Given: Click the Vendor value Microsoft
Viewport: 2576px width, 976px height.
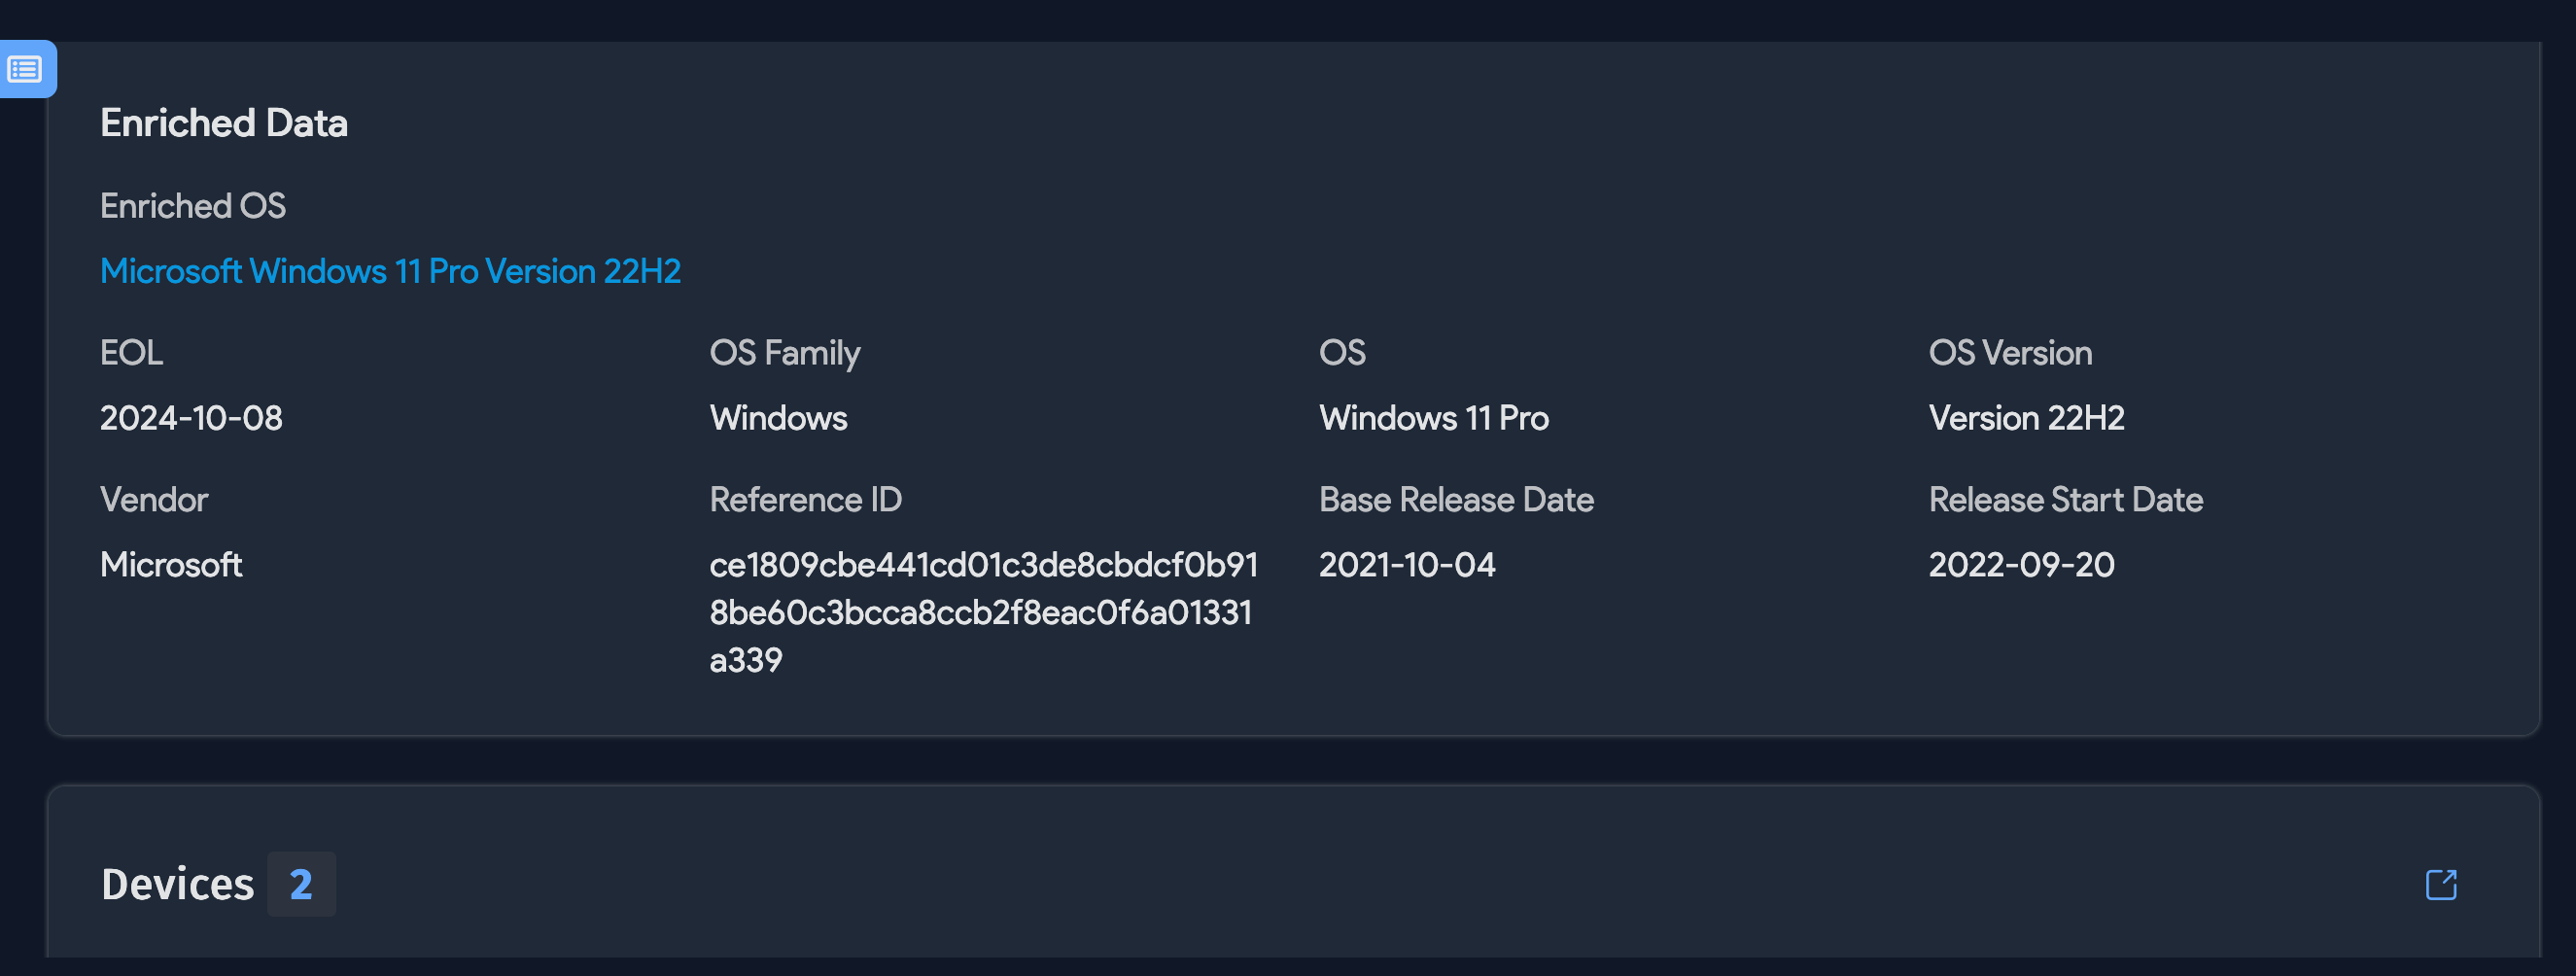Looking at the screenshot, I should click(x=171, y=564).
